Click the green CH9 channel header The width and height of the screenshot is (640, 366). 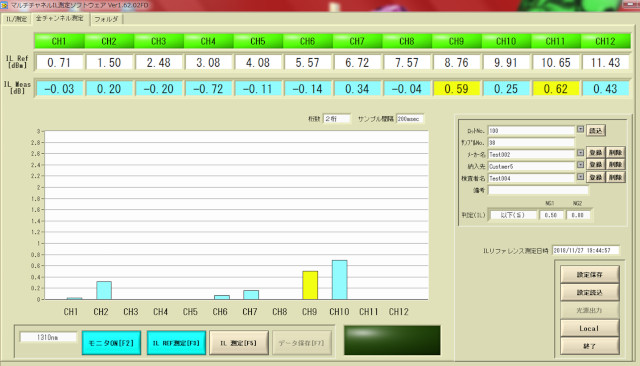pyautogui.click(x=456, y=41)
